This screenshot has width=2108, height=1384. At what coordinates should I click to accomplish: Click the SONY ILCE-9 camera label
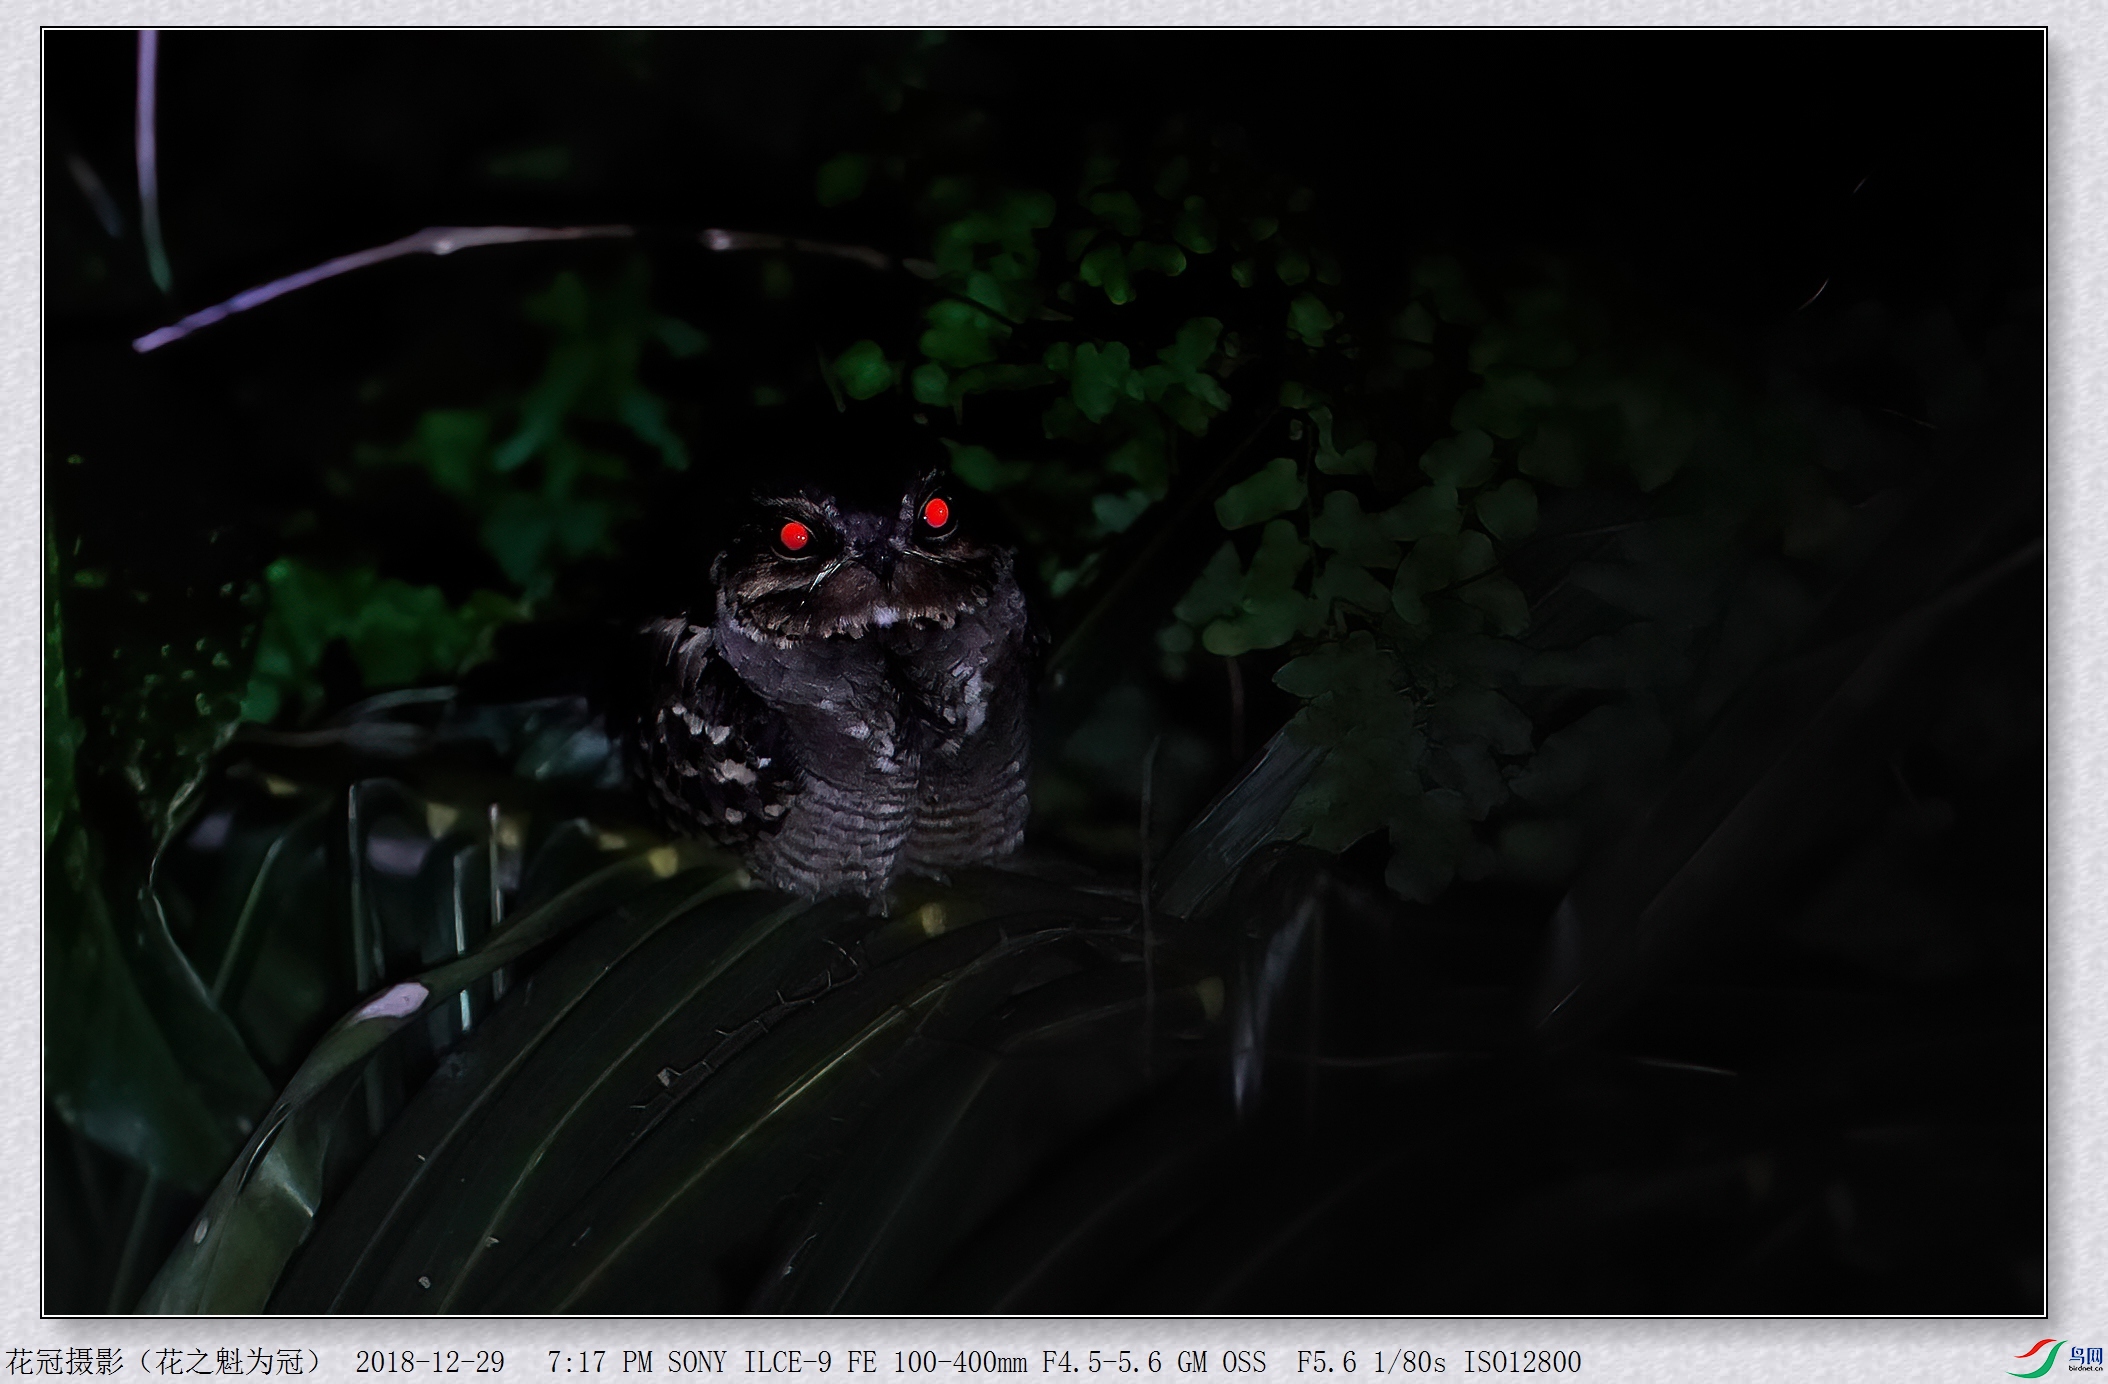point(749,1362)
